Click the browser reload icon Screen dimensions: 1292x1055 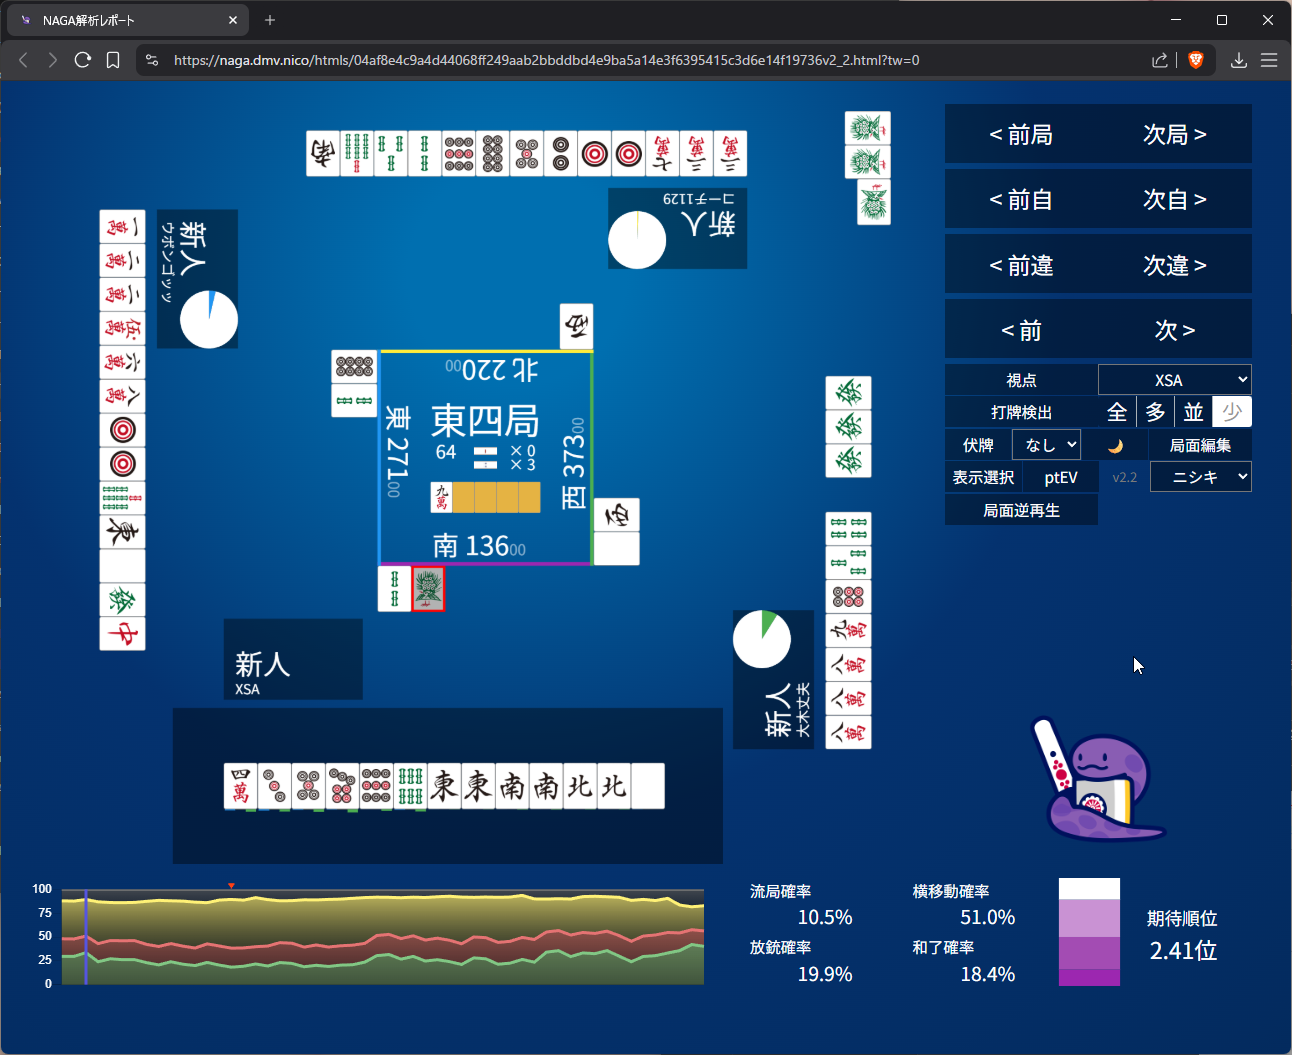point(83,60)
